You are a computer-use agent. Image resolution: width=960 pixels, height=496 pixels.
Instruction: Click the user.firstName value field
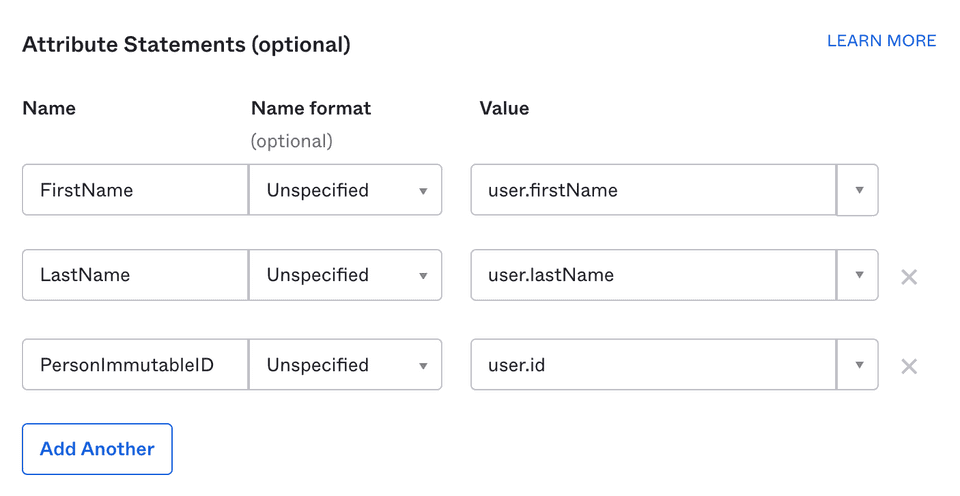point(653,190)
